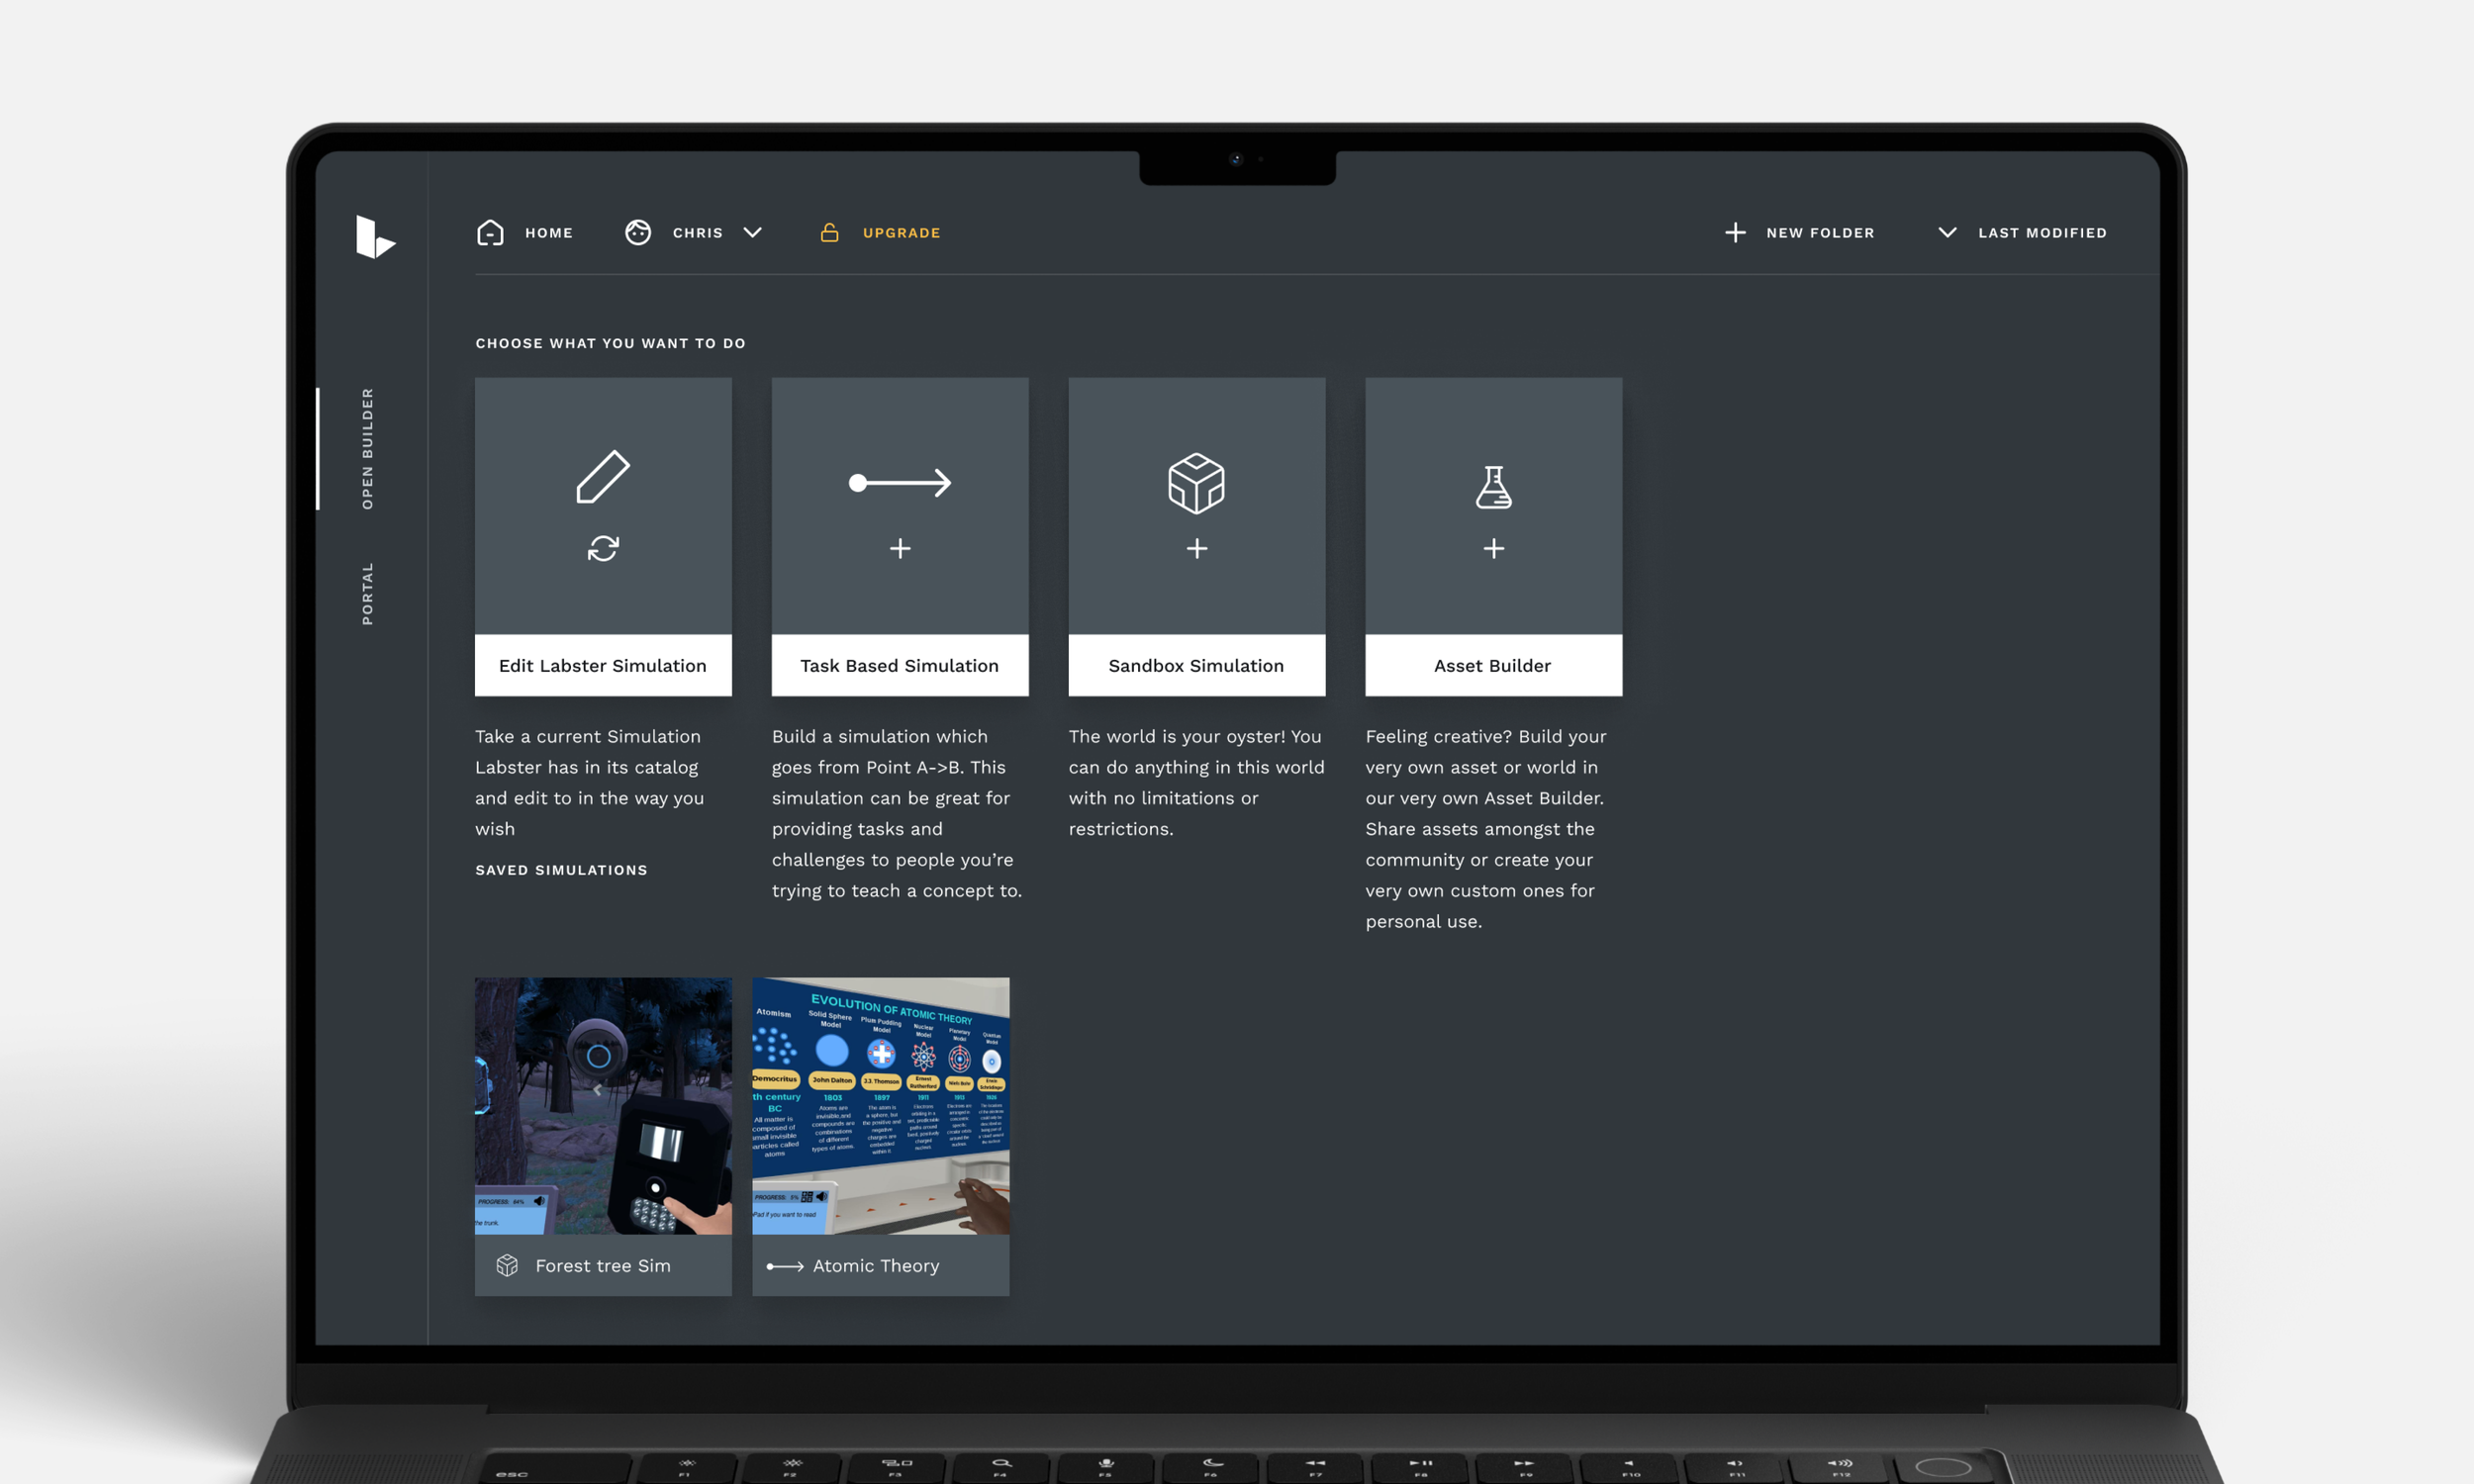Viewport: 2474px width, 1484px height.
Task: Click the Chris profile avatar icon
Action: coord(638,232)
